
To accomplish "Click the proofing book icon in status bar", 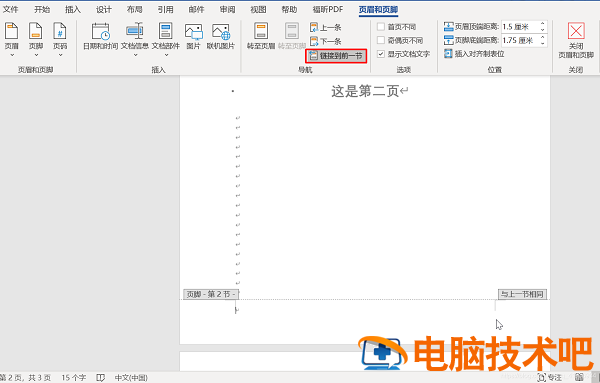I will click(100, 378).
